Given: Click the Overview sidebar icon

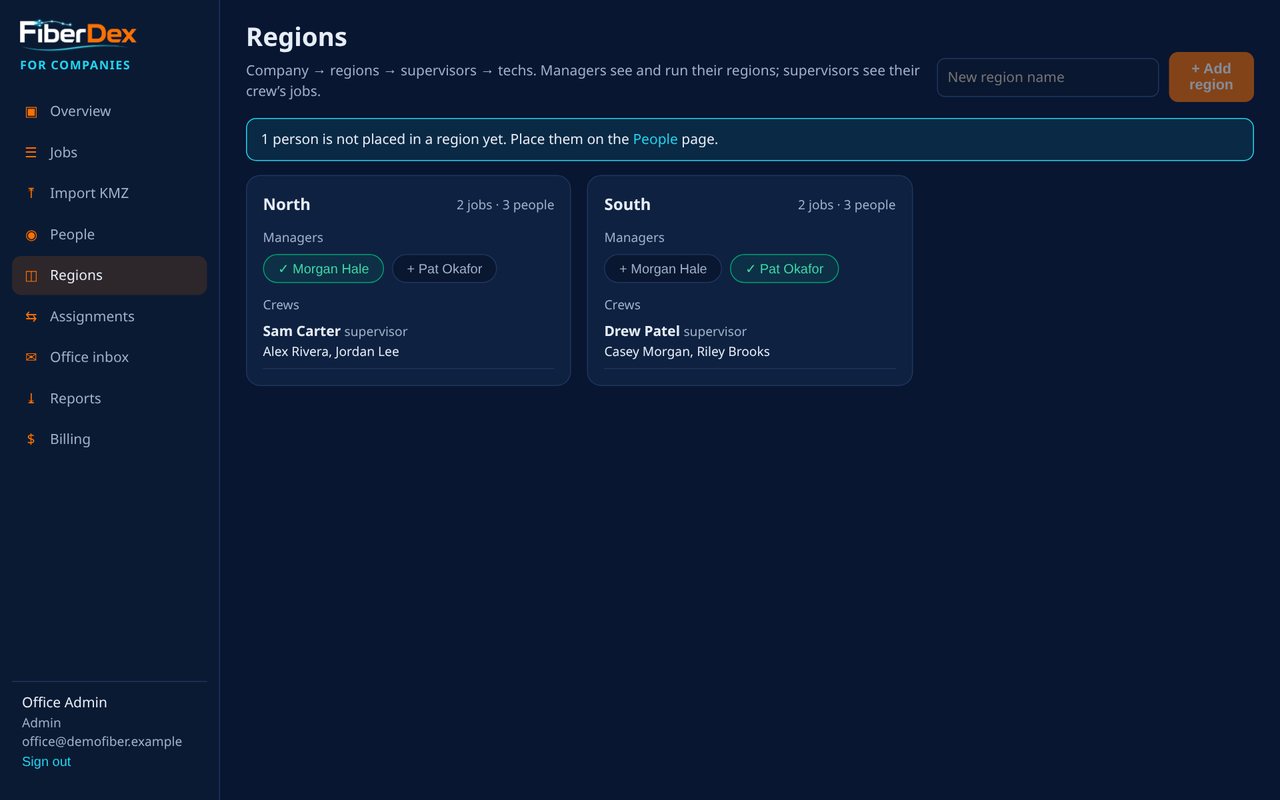Looking at the screenshot, I should click(x=31, y=111).
